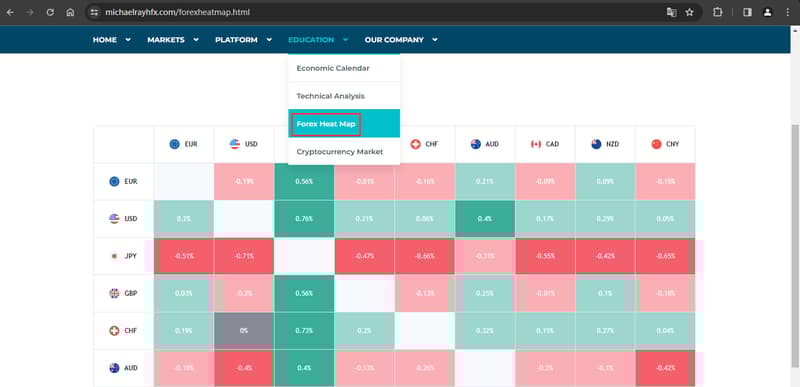The image size is (800, 387).
Task: Select Forex Heat Map from dropdown
Action: (344, 123)
